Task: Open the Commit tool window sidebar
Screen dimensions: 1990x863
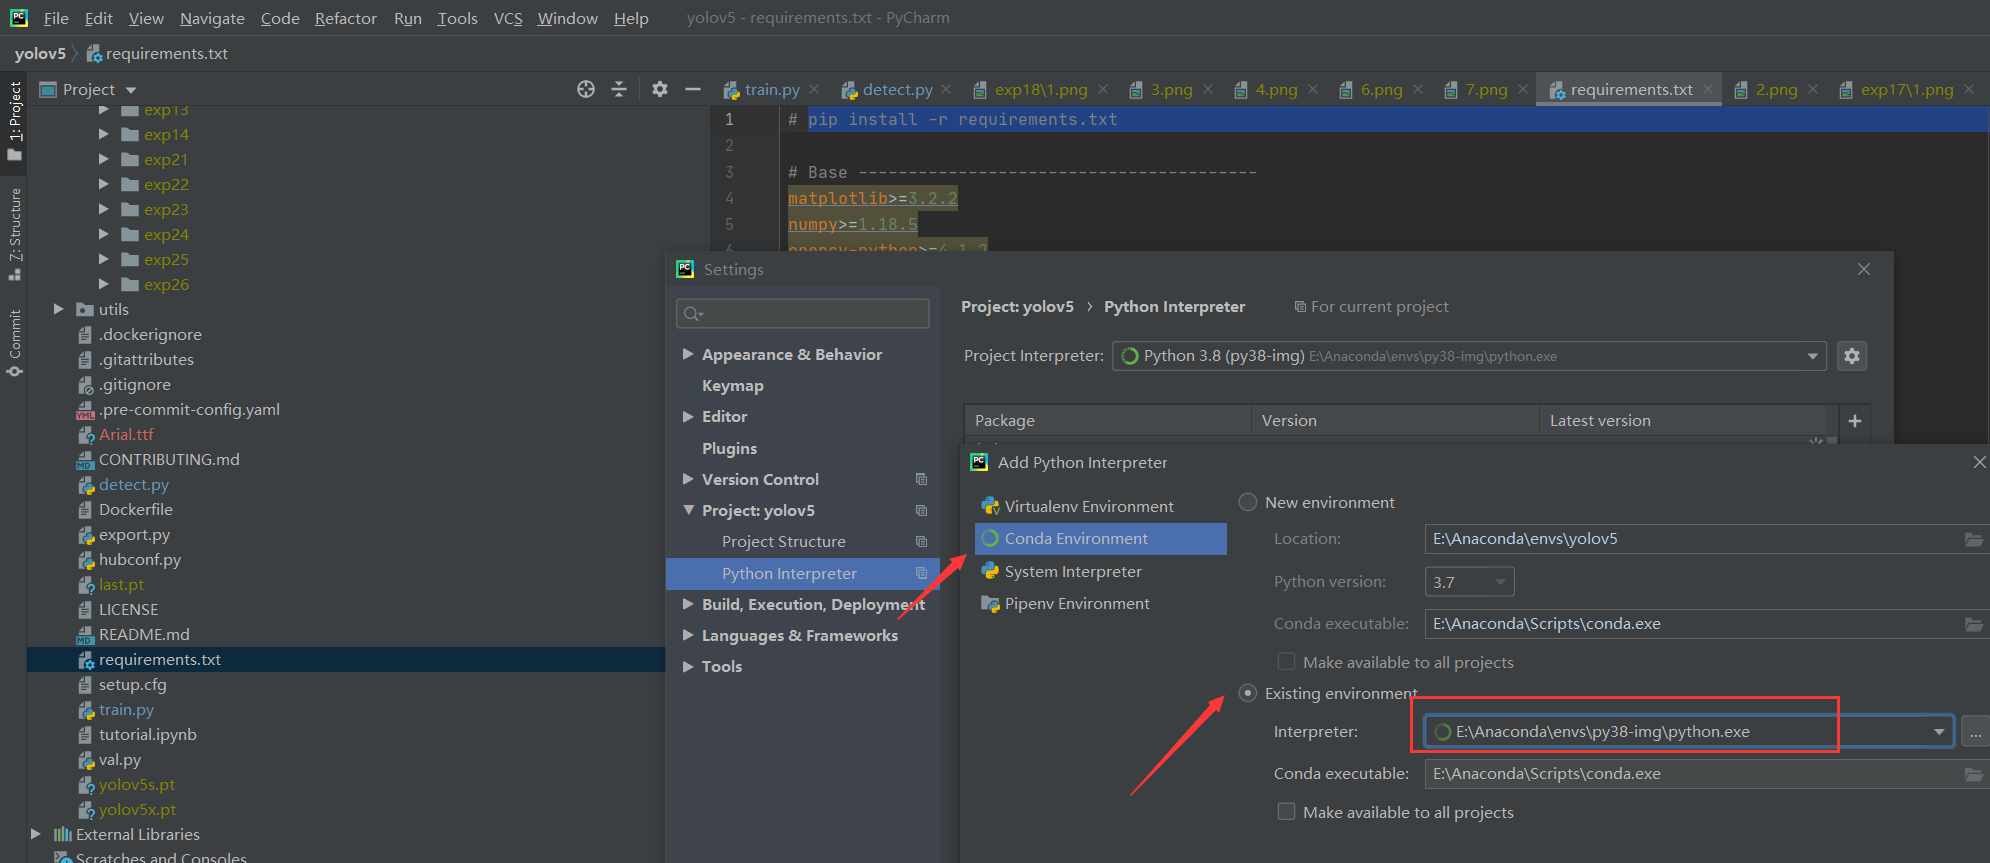Action: click(x=15, y=342)
